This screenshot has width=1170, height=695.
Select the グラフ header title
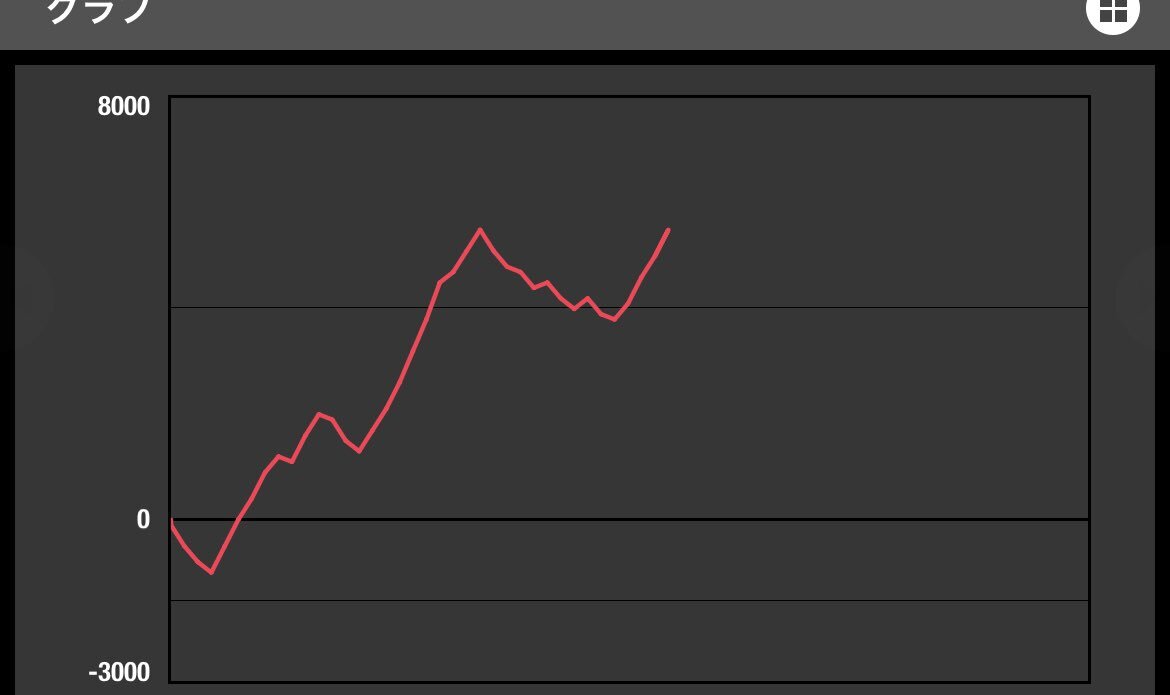tap(99, 11)
